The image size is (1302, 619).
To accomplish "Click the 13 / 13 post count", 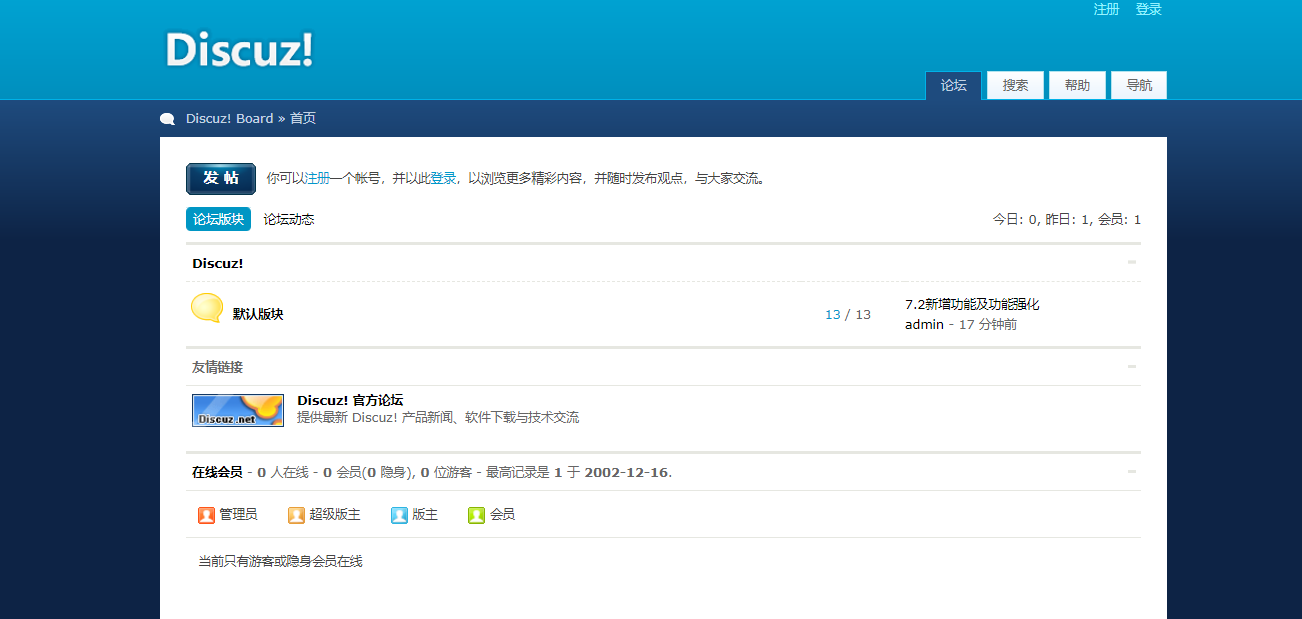I will [848, 314].
